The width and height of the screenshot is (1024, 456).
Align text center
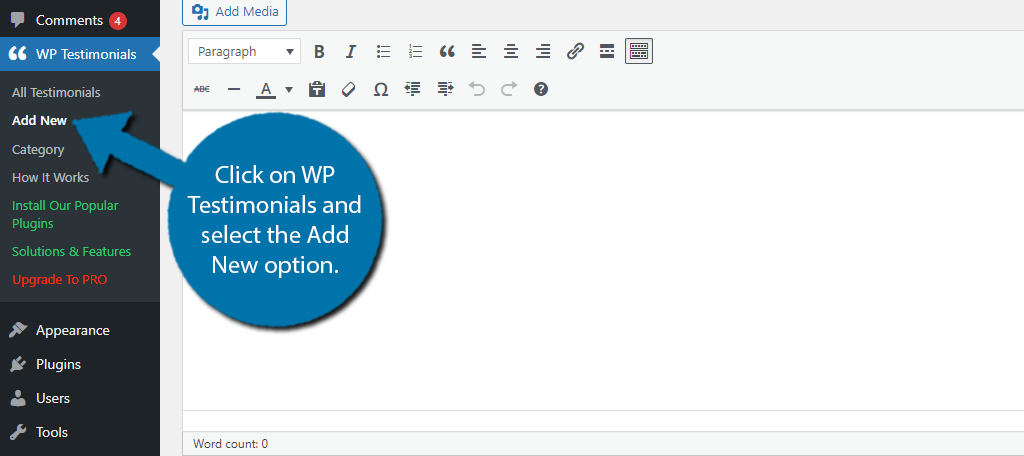[x=511, y=52]
